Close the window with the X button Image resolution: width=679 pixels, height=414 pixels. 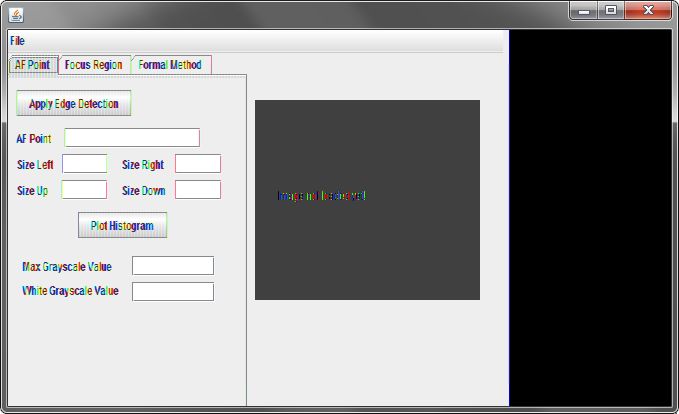pyautogui.click(x=648, y=11)
